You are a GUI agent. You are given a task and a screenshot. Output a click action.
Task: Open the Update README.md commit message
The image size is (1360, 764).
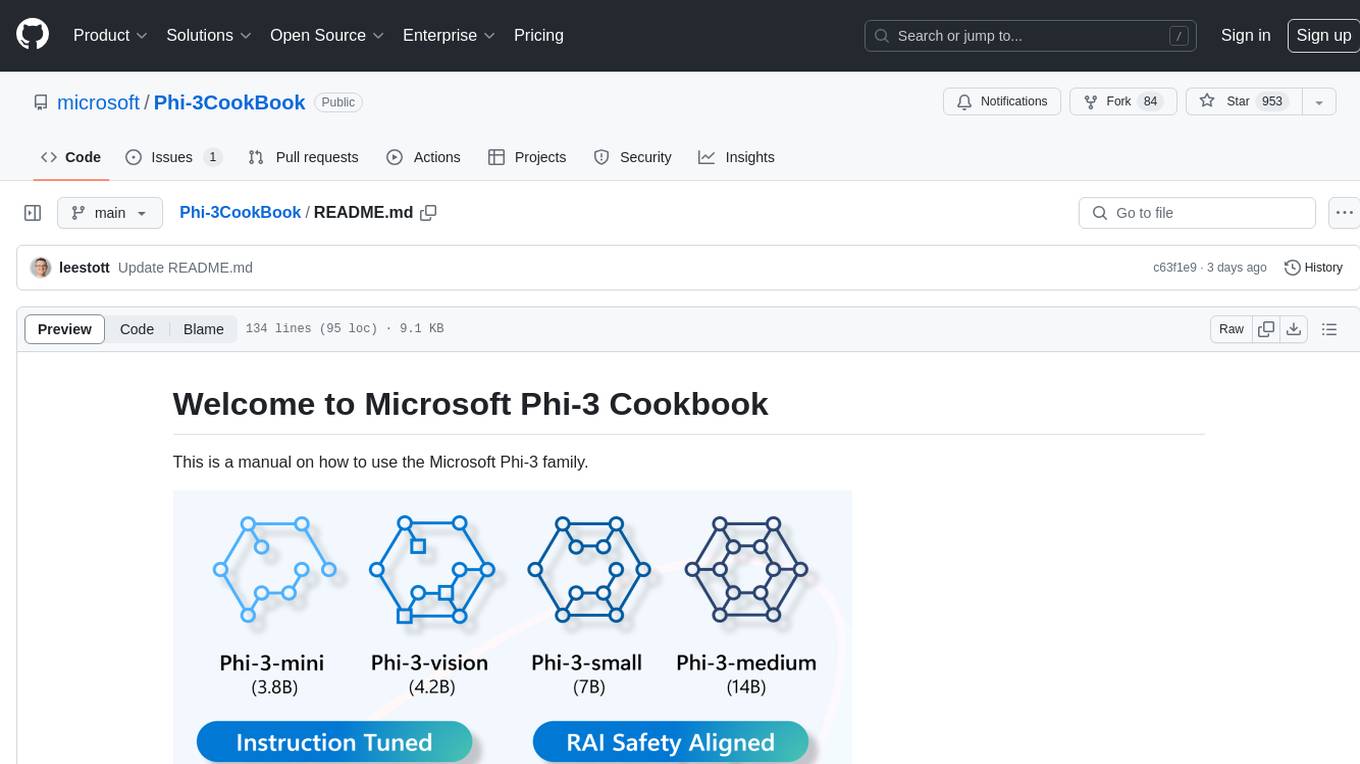(x=185, y=267)
